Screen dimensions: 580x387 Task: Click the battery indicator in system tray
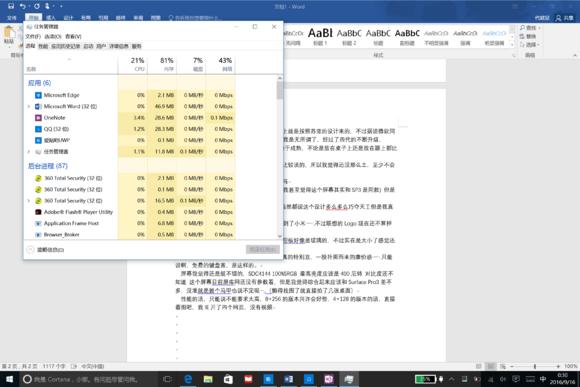coord(425,379)
